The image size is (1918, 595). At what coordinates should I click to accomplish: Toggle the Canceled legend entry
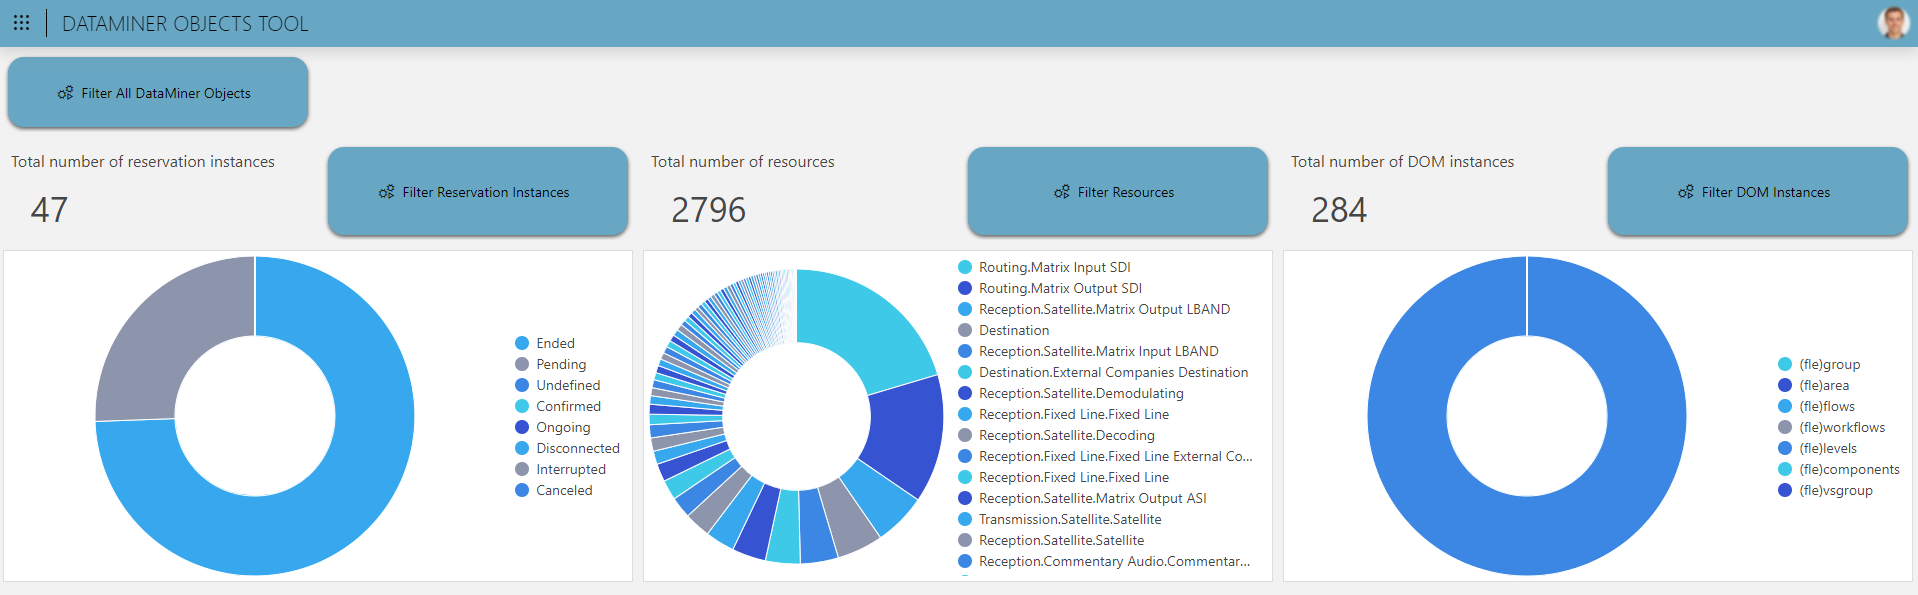(554, 490)
